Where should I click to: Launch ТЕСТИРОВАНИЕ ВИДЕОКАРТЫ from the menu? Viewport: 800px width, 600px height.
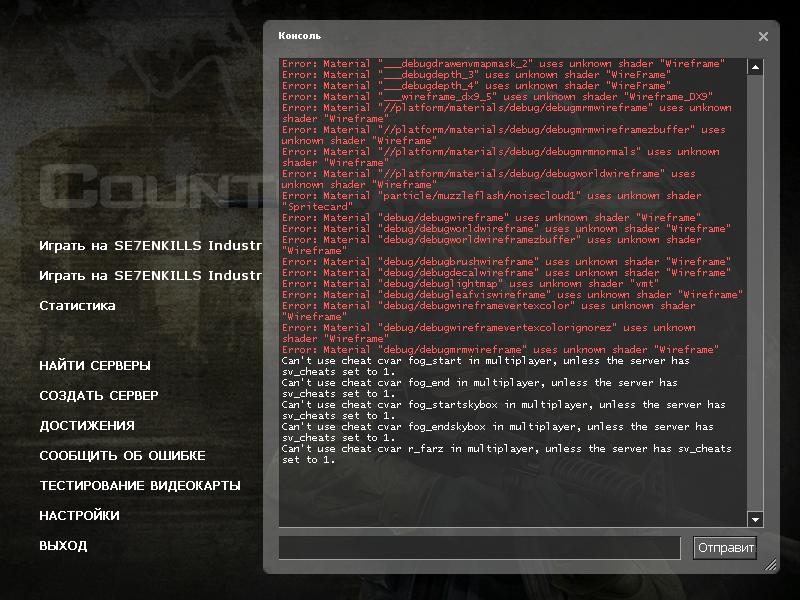coord(140,485)
